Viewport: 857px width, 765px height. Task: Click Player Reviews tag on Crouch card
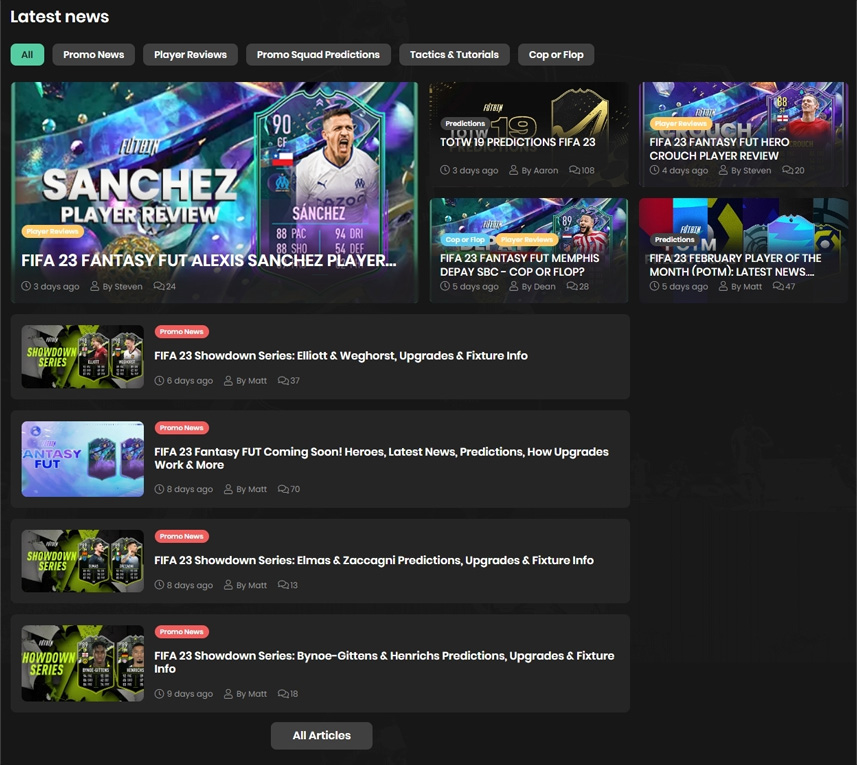click(x=680, y=123)
